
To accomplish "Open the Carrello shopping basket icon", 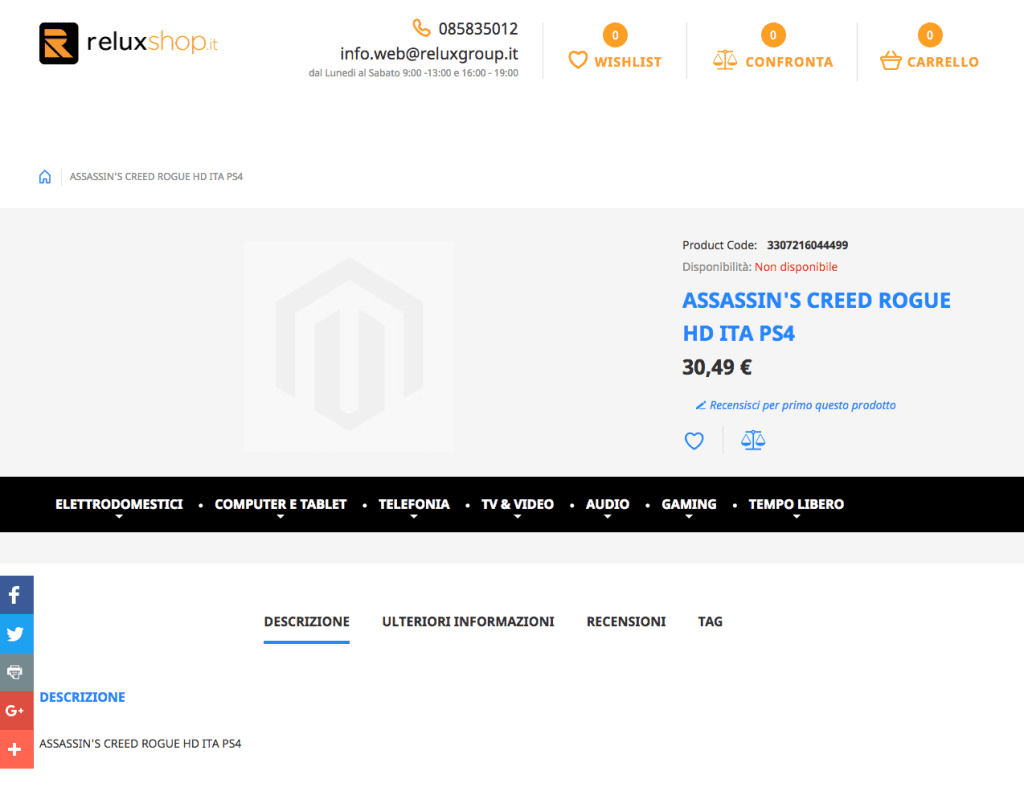I will 889,59.
